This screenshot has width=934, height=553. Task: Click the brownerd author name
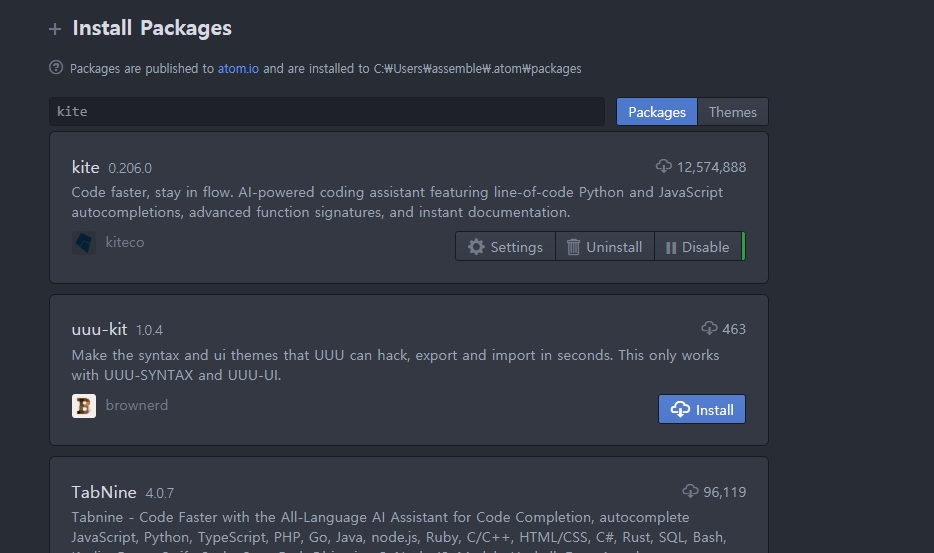(x=137, y=406)
